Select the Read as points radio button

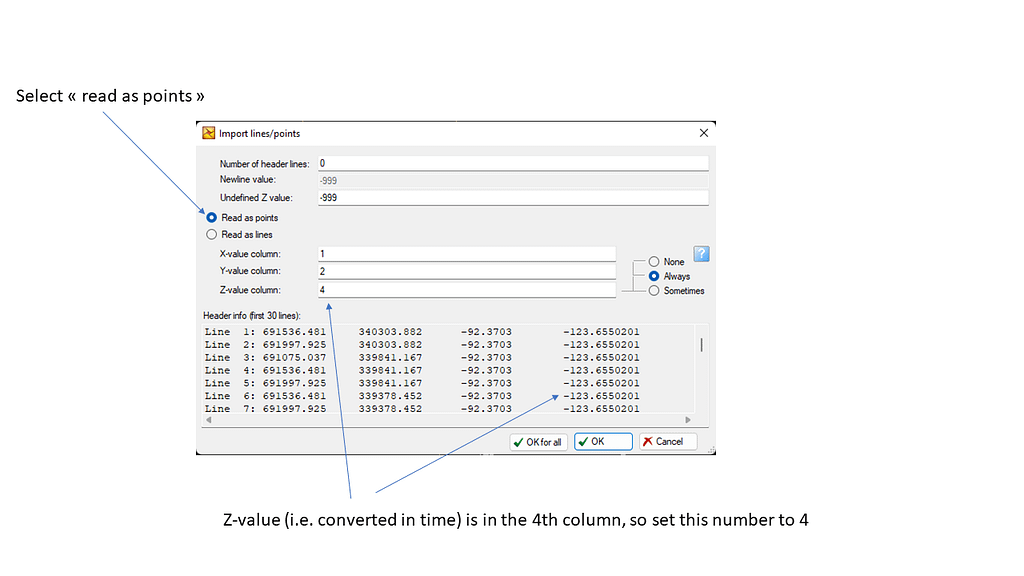click(x=211, y=217)
